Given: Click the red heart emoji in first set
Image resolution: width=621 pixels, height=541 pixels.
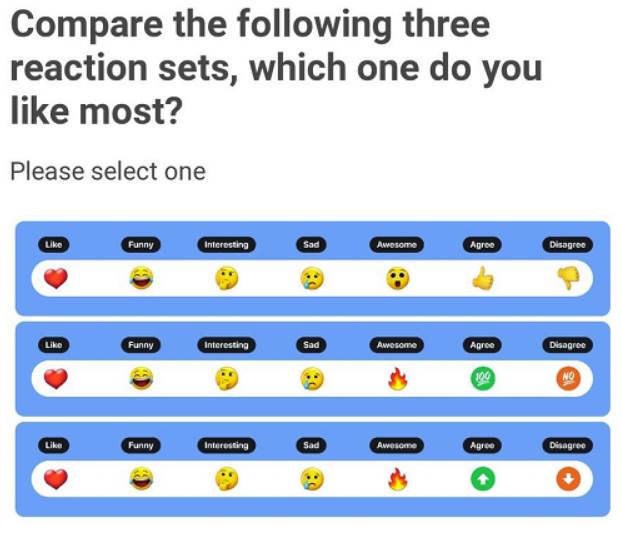Looking at the screenshot, I should [55, 281].
